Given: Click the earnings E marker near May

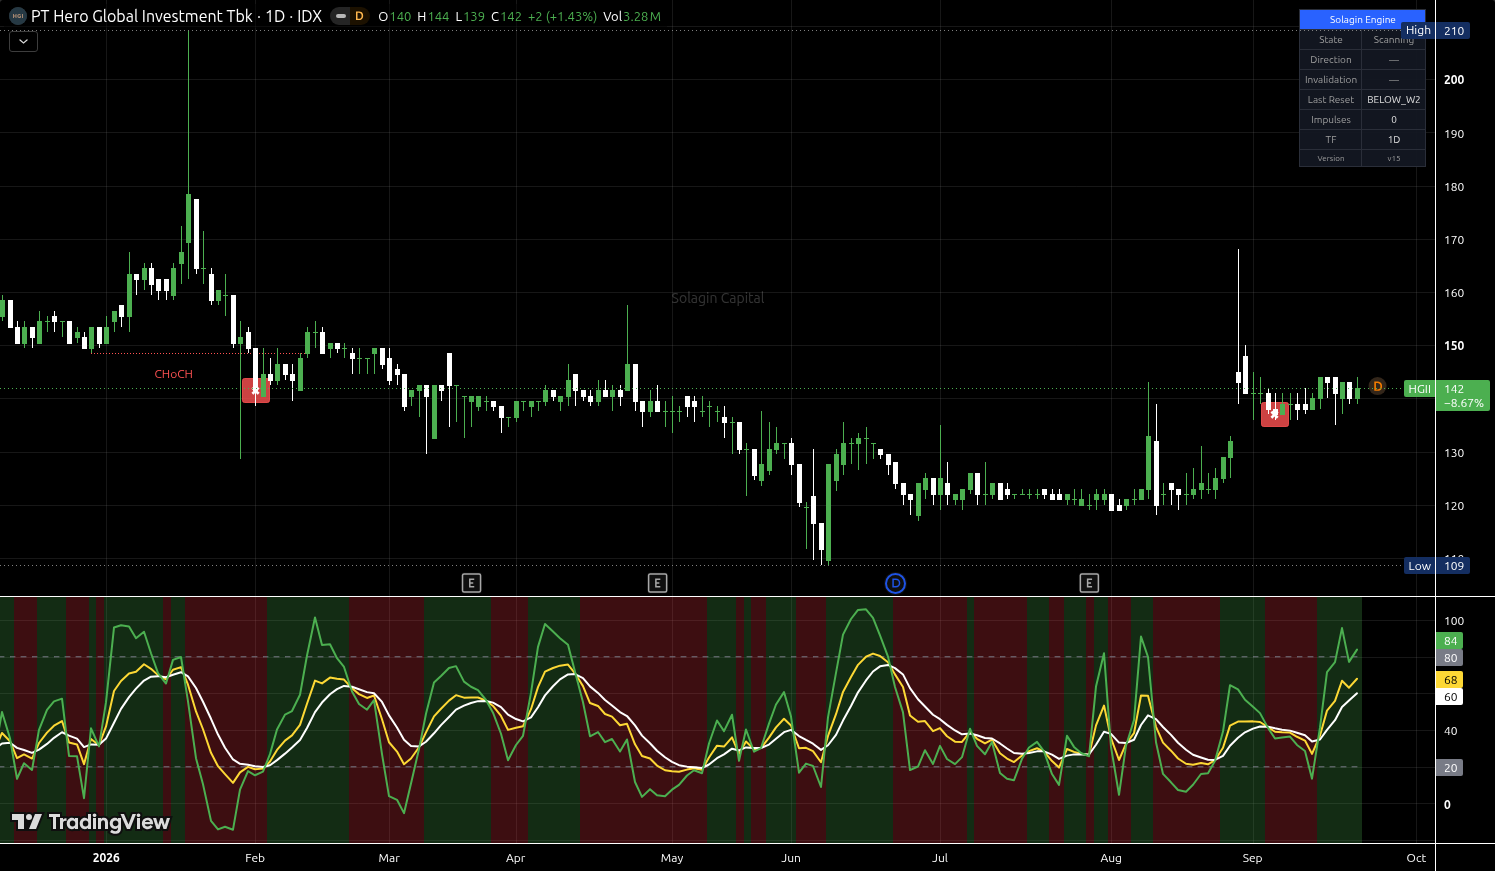Looking at the screenshot, I should pos(657,583).
